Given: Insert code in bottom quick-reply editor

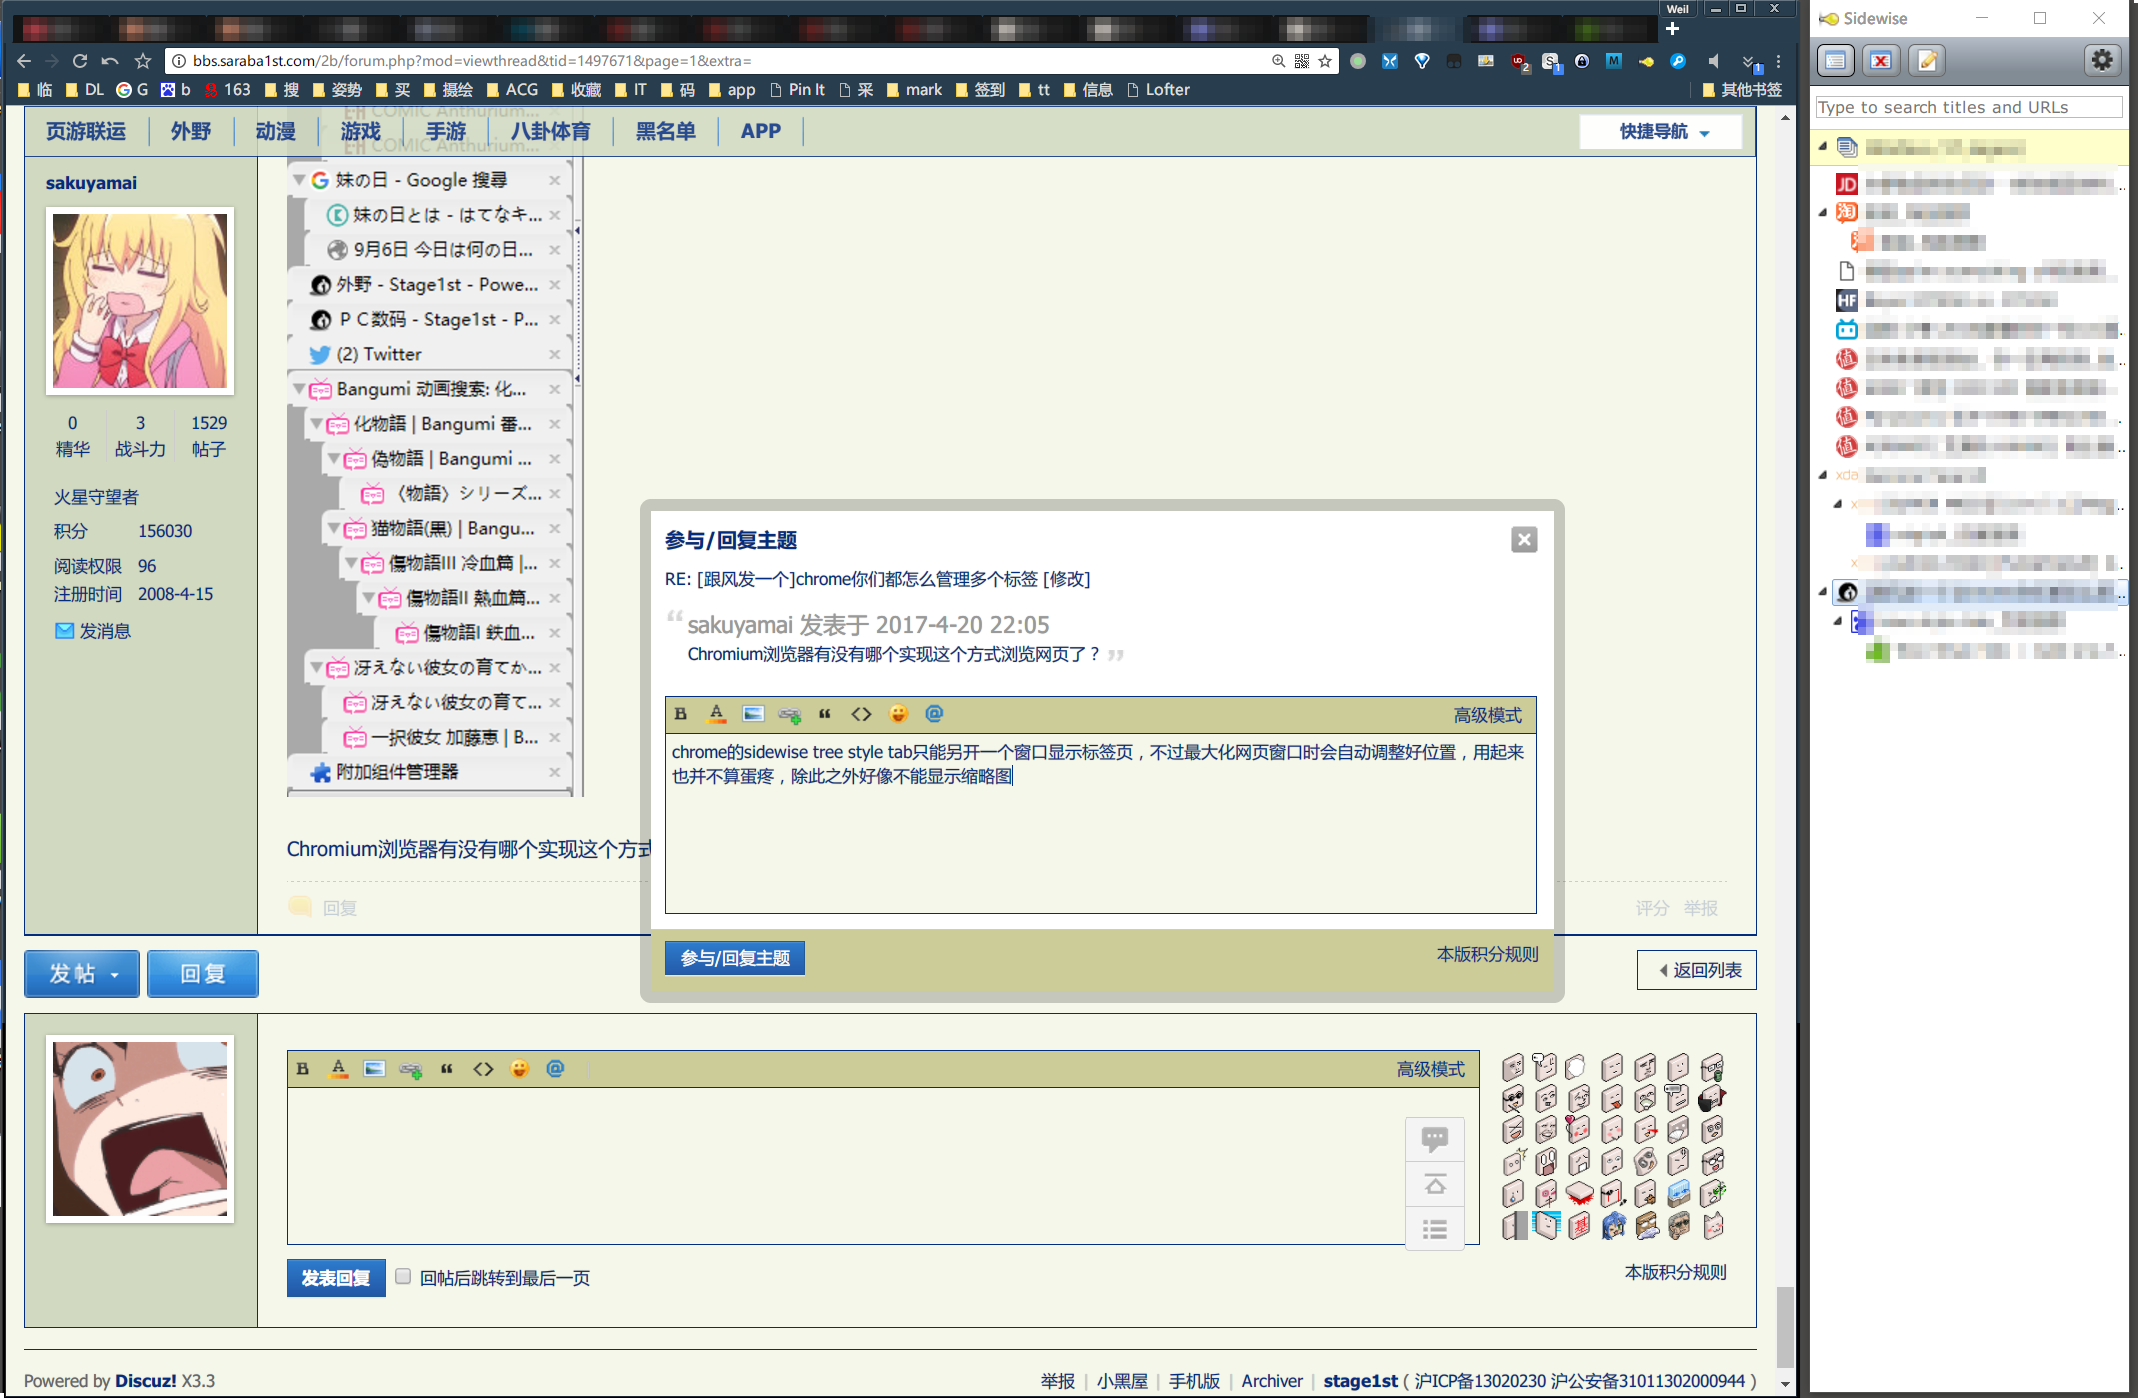Looking at the screenshot, I should tap(483, 1069).
